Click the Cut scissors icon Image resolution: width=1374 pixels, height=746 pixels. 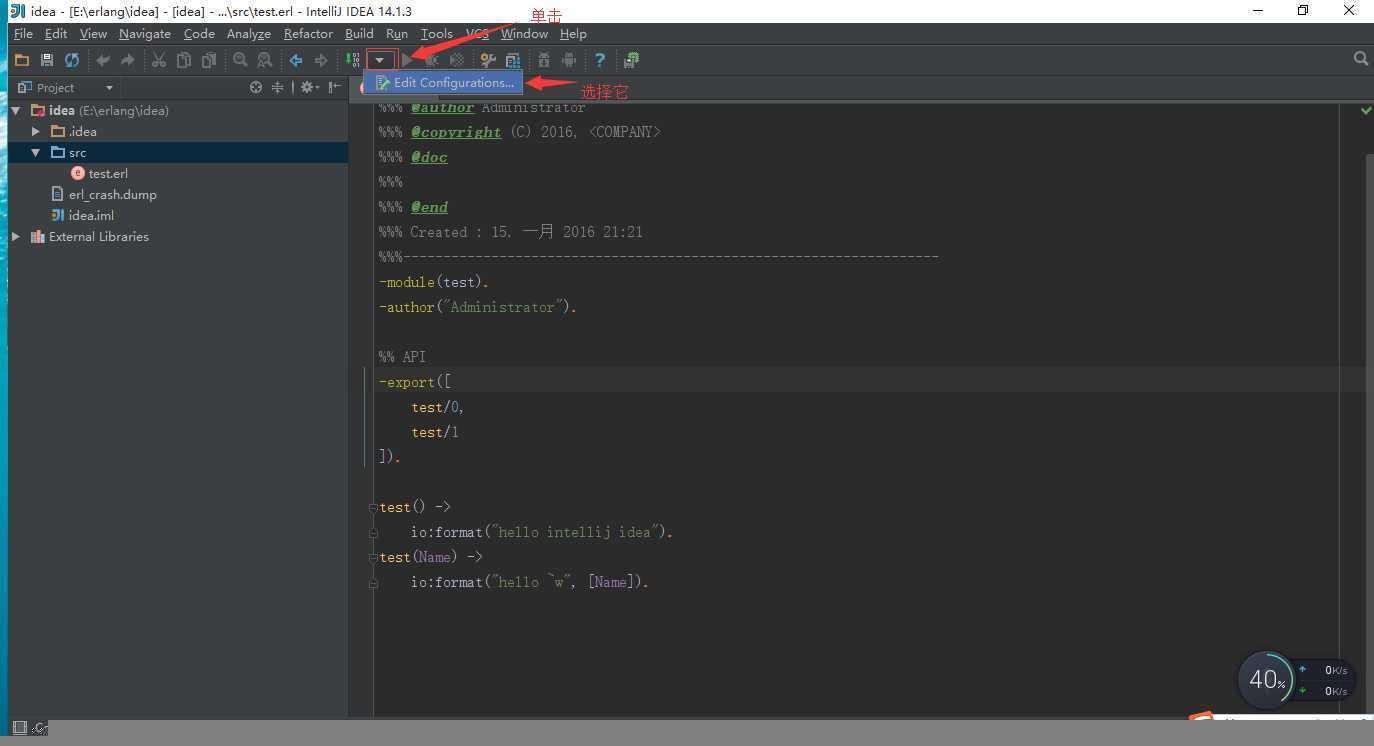tap(158, 60)
